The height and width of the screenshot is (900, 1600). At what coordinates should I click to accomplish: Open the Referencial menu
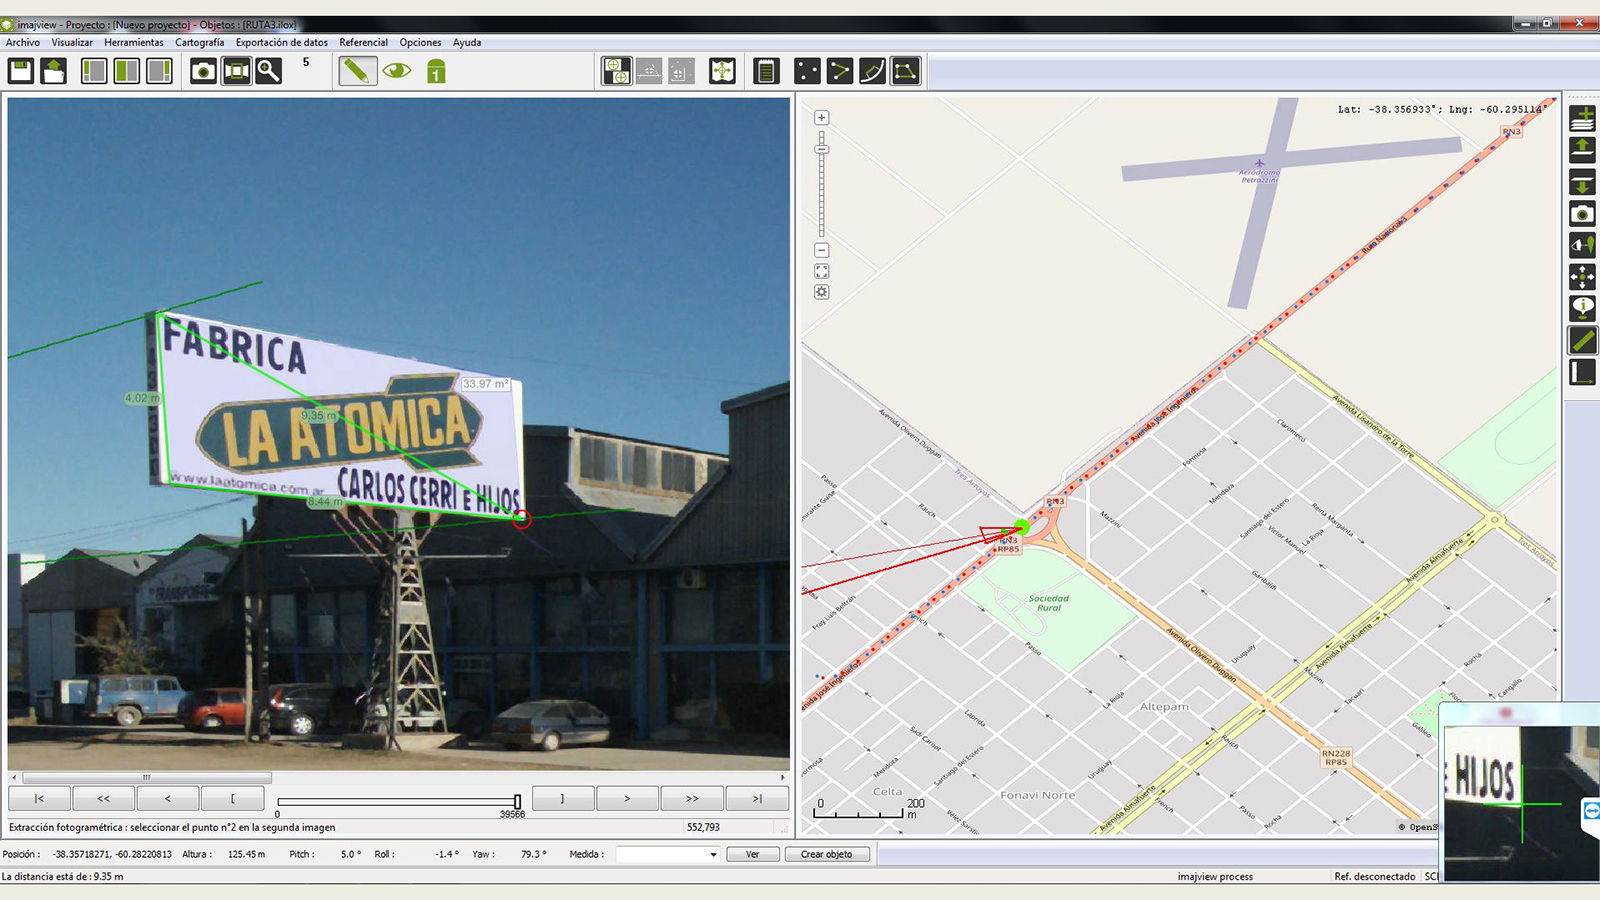click(x=364, y=42)
